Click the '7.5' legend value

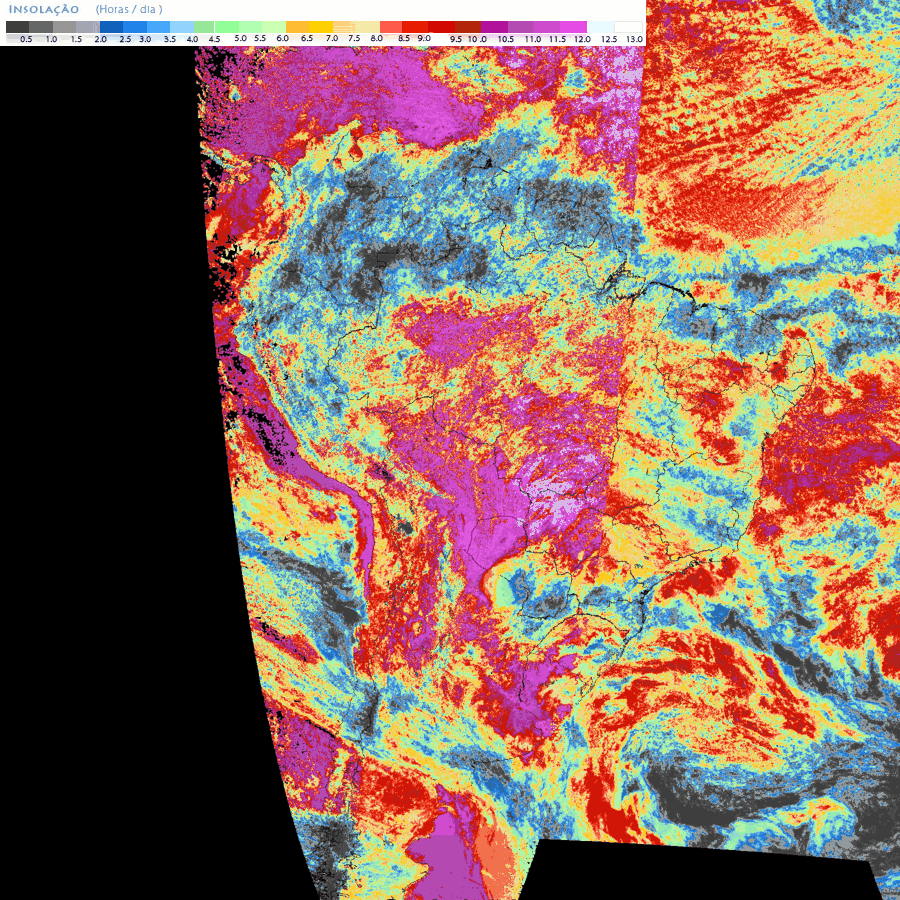pos(354,38)
